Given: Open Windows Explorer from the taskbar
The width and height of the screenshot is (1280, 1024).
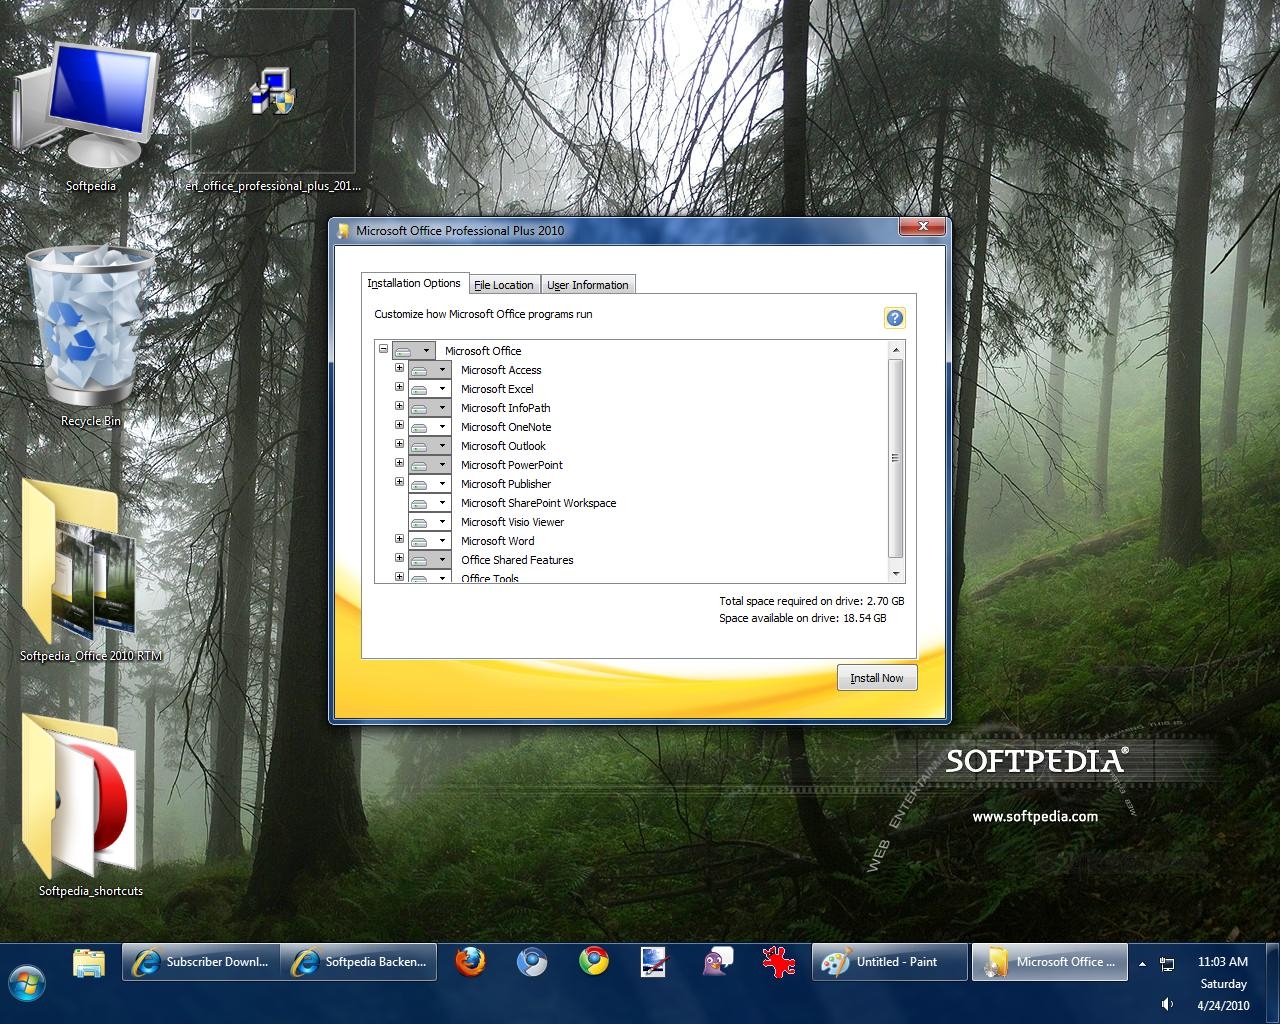Looking at the screenshot, I should 89,962.
